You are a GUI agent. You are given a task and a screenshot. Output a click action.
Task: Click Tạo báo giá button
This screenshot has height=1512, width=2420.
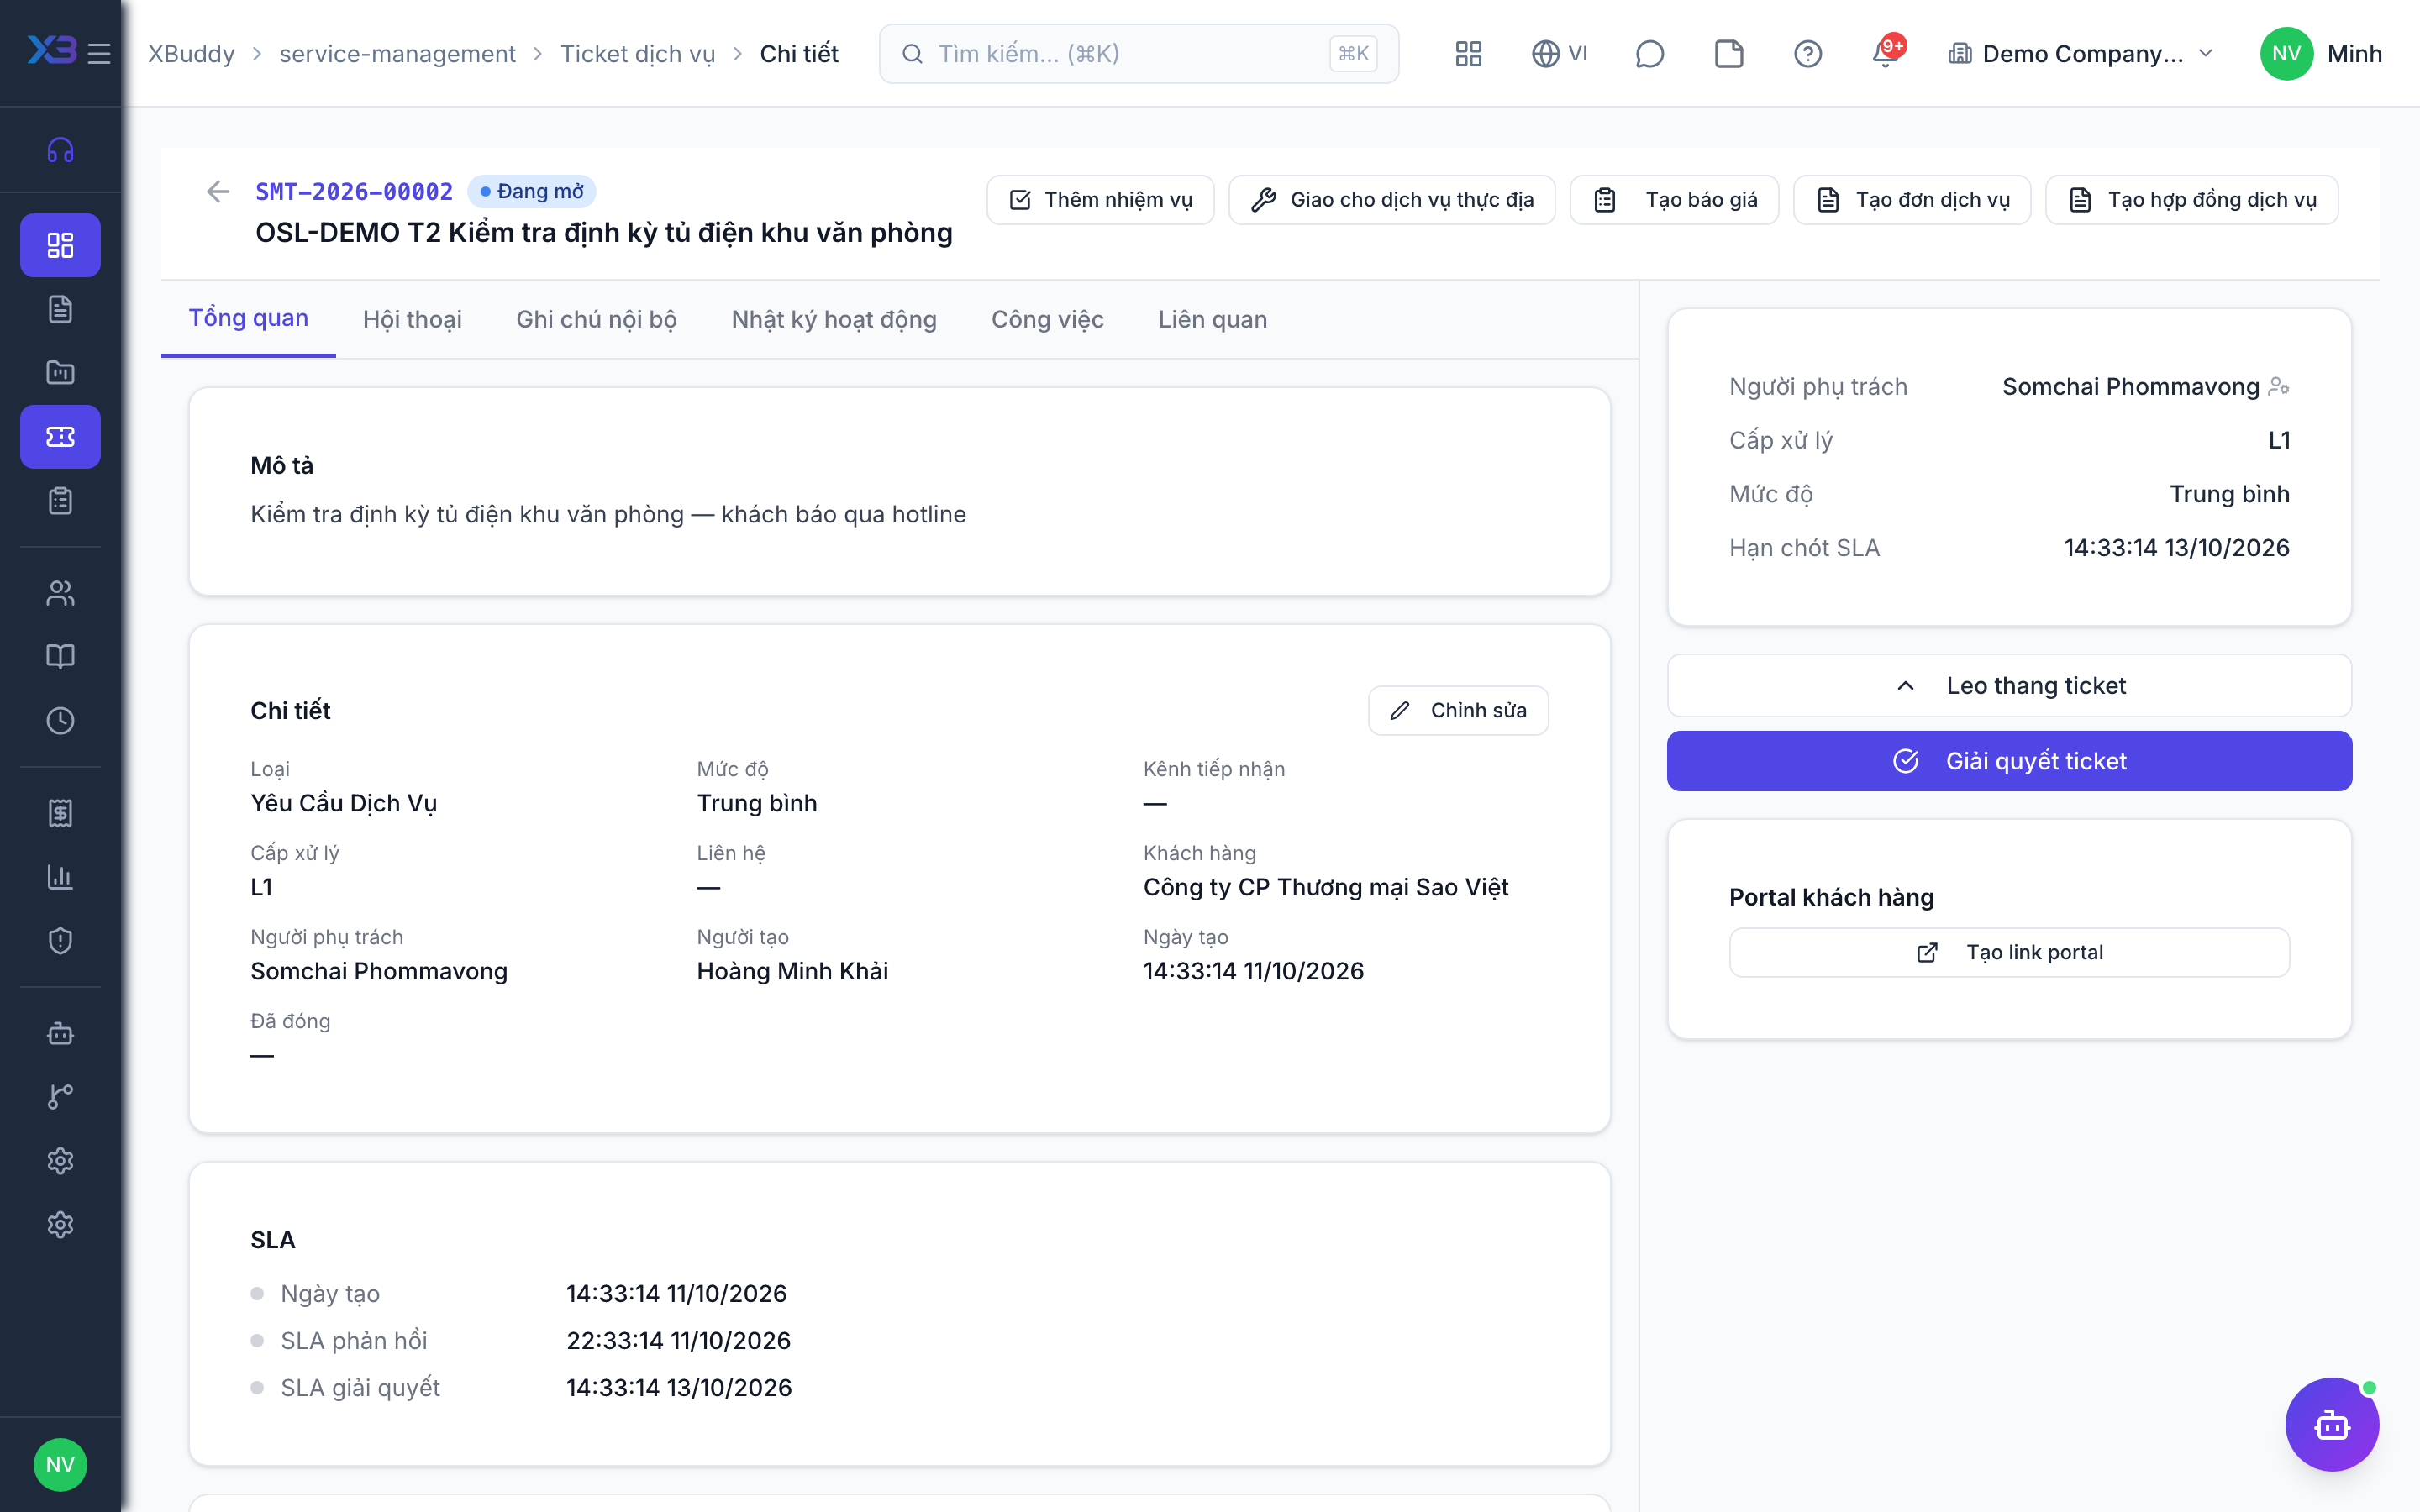(1674, 200)
